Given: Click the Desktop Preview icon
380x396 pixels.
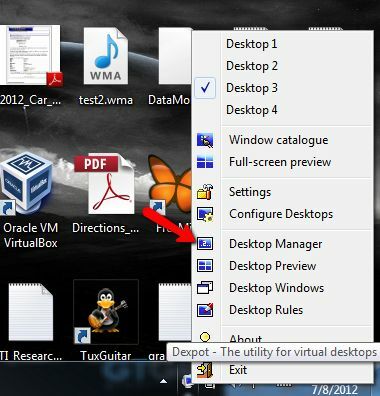Looking at the screenshot, I should pyautogui.click(x=205, y=266).
